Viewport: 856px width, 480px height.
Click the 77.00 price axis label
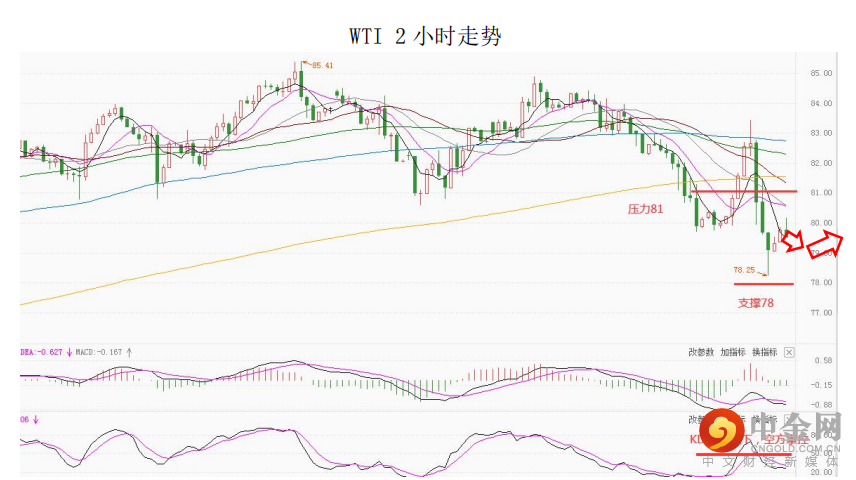822,313
